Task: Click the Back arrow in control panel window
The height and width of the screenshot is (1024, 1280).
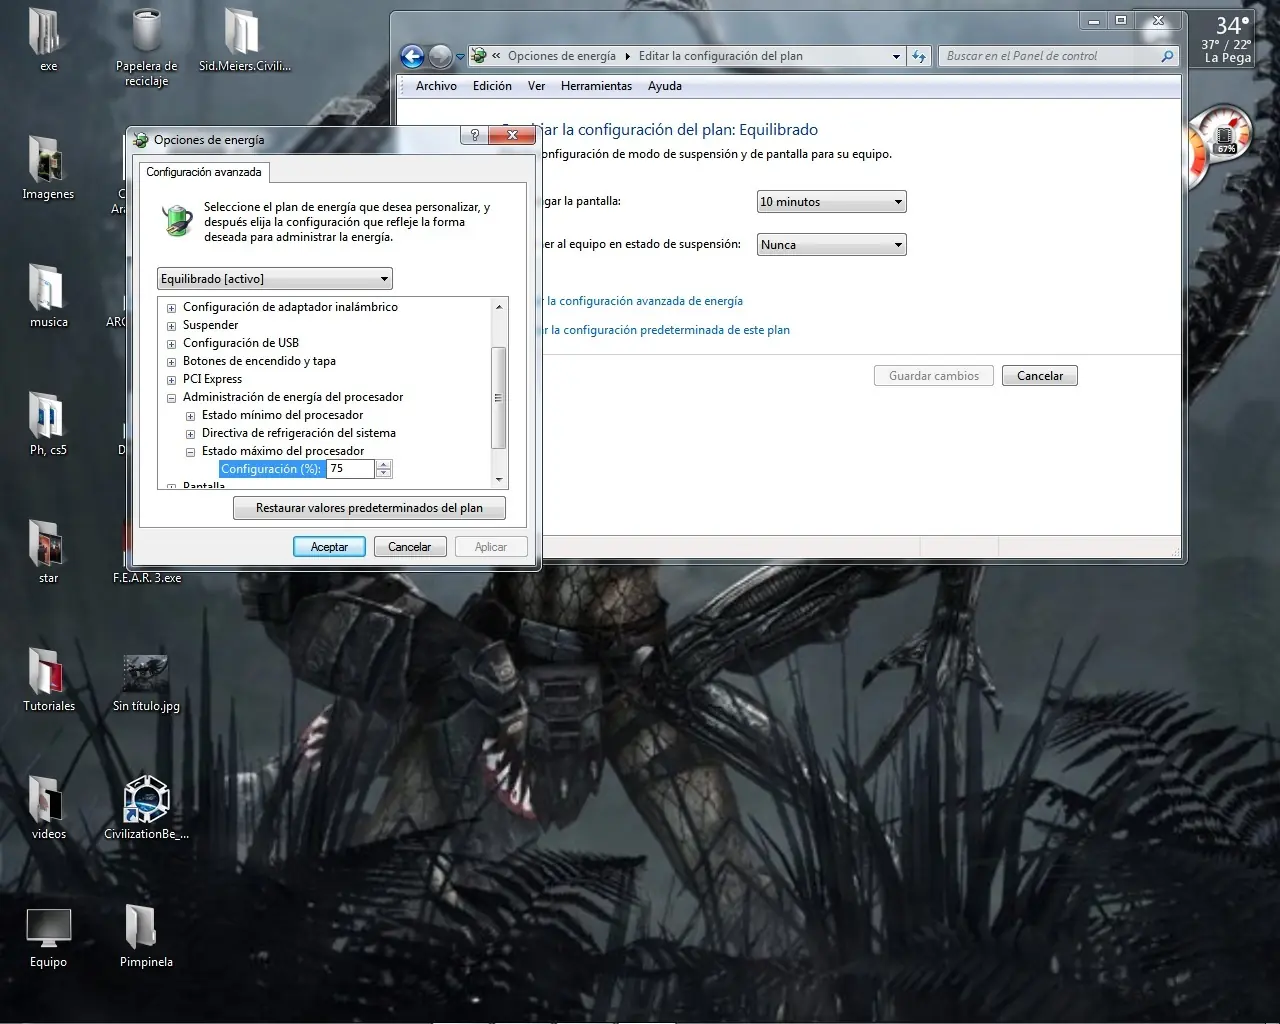Action: click(412, 56)
